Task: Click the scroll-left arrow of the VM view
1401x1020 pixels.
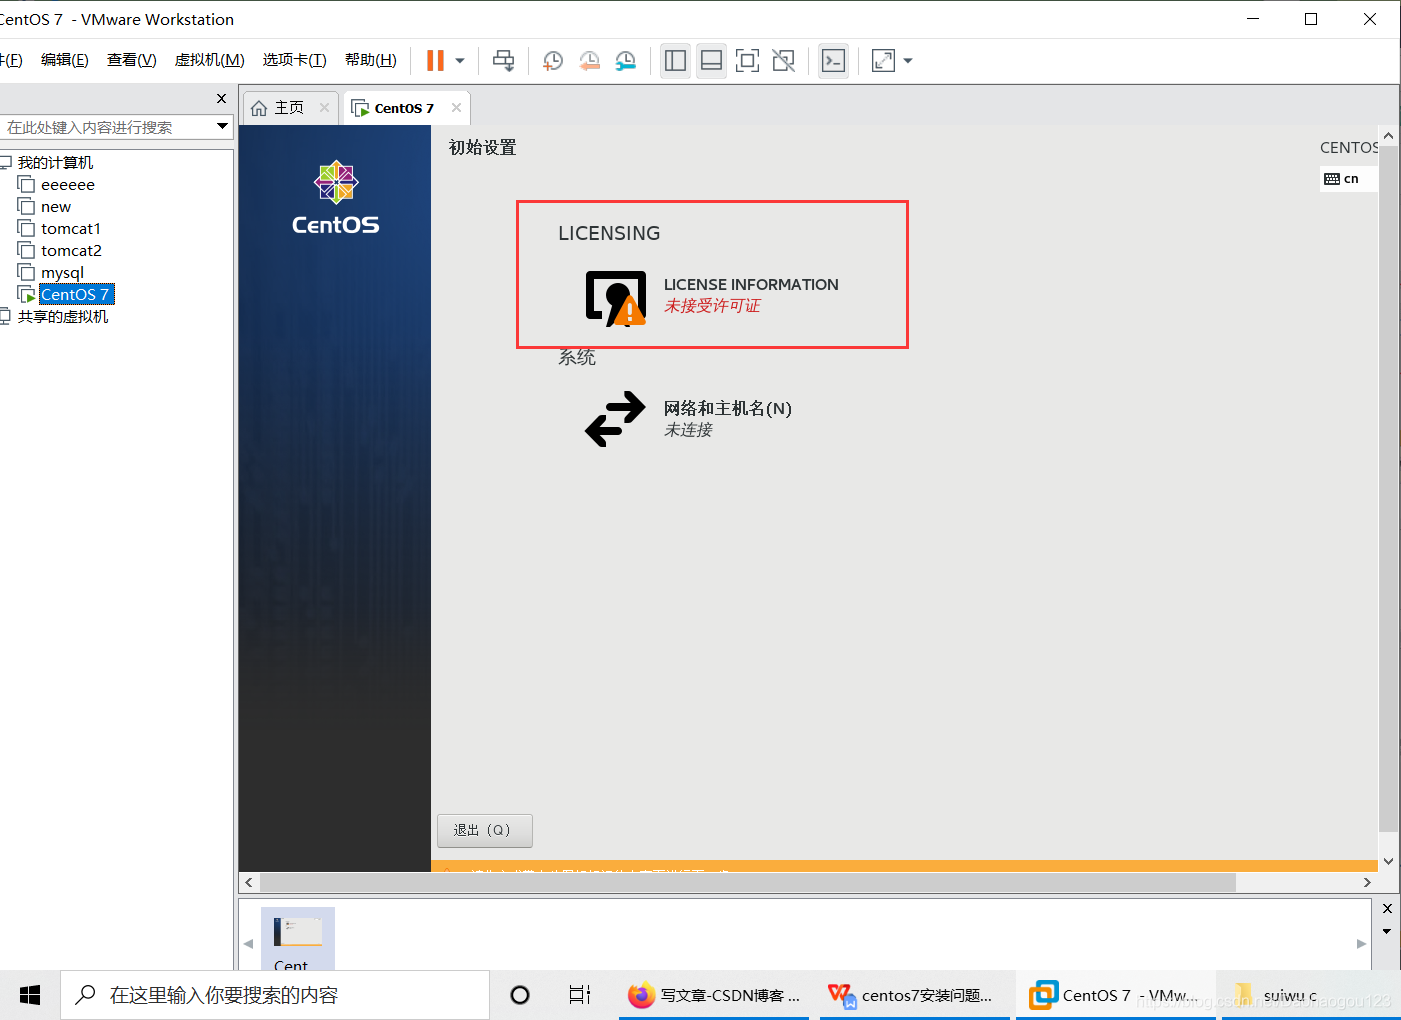Action: tap(249, 883)
